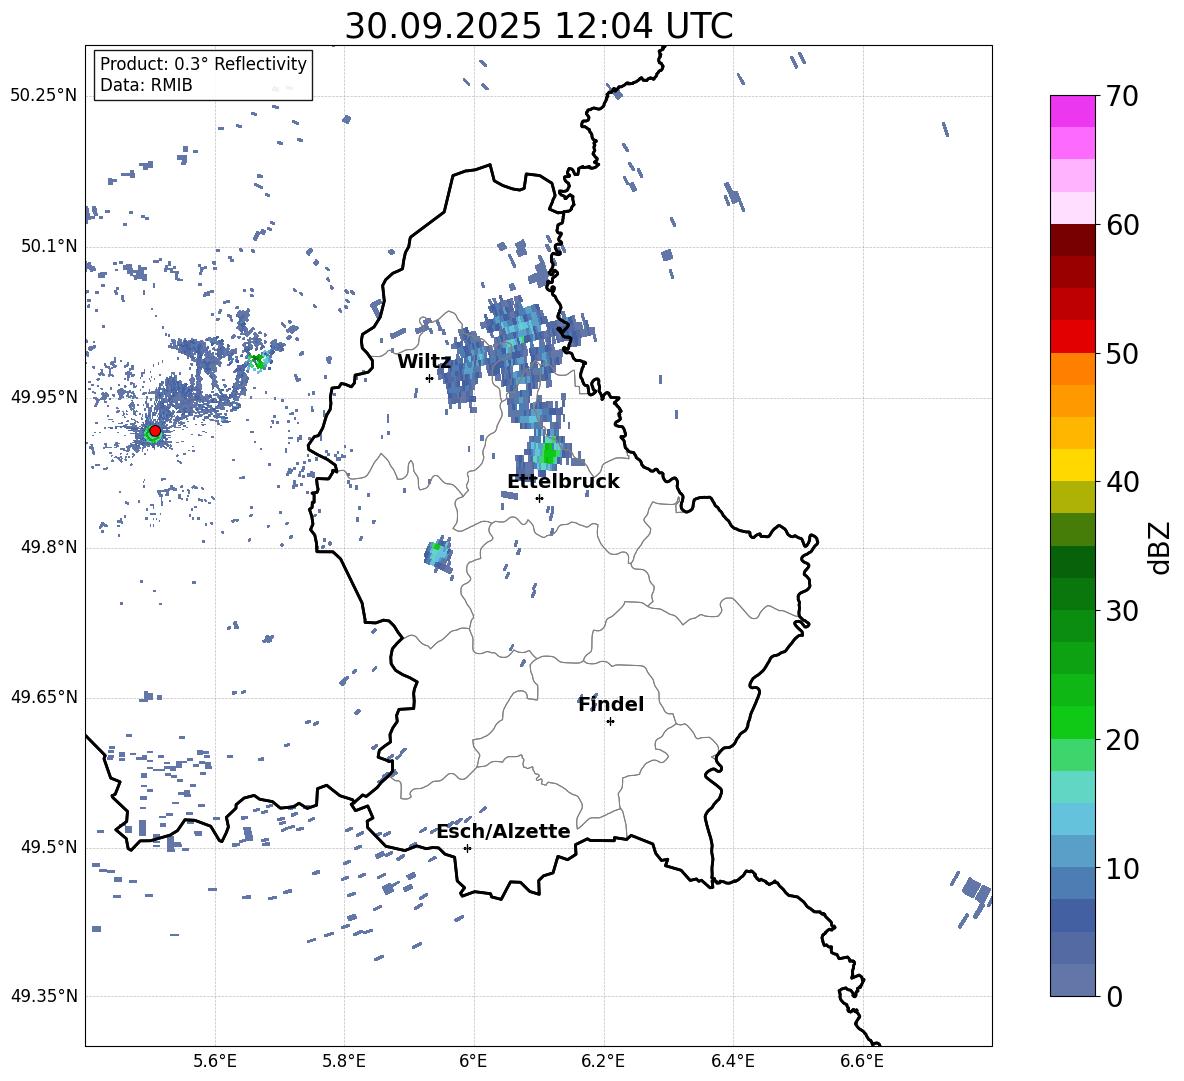Click the isolated small echo cell southwest of Ettelbruck
1184x1081 pixels.
438,554
